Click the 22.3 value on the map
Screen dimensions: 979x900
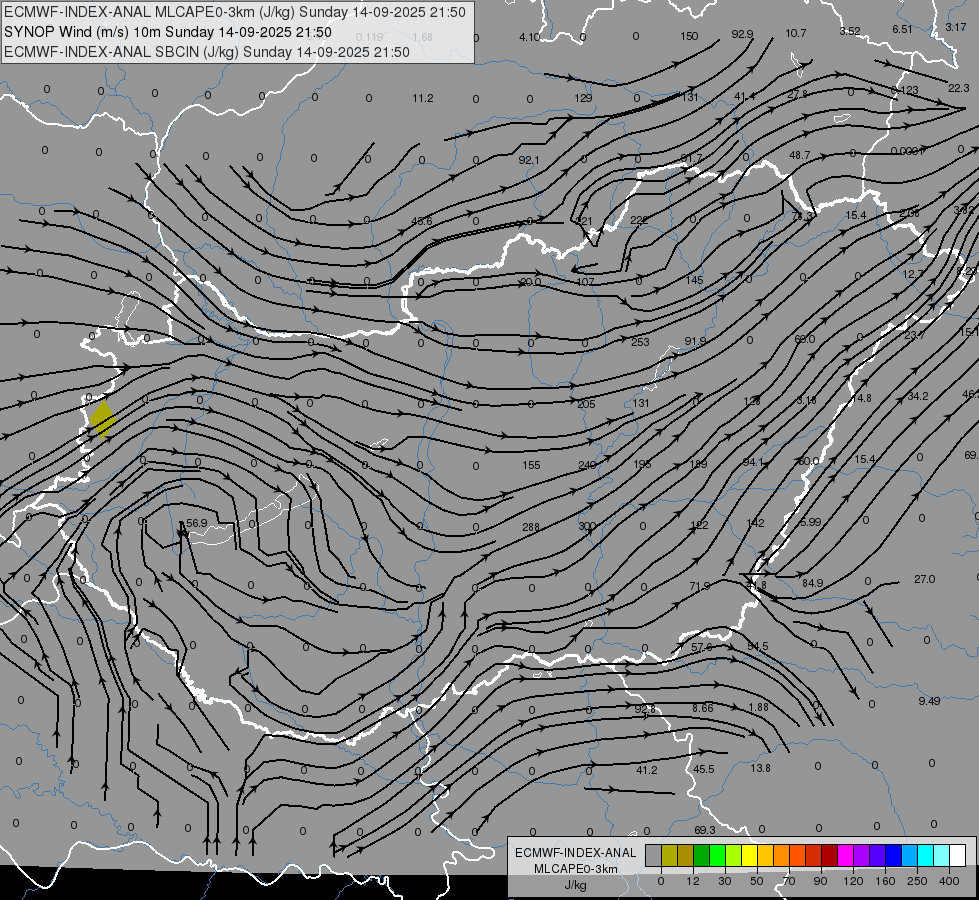tap(958, 88)
